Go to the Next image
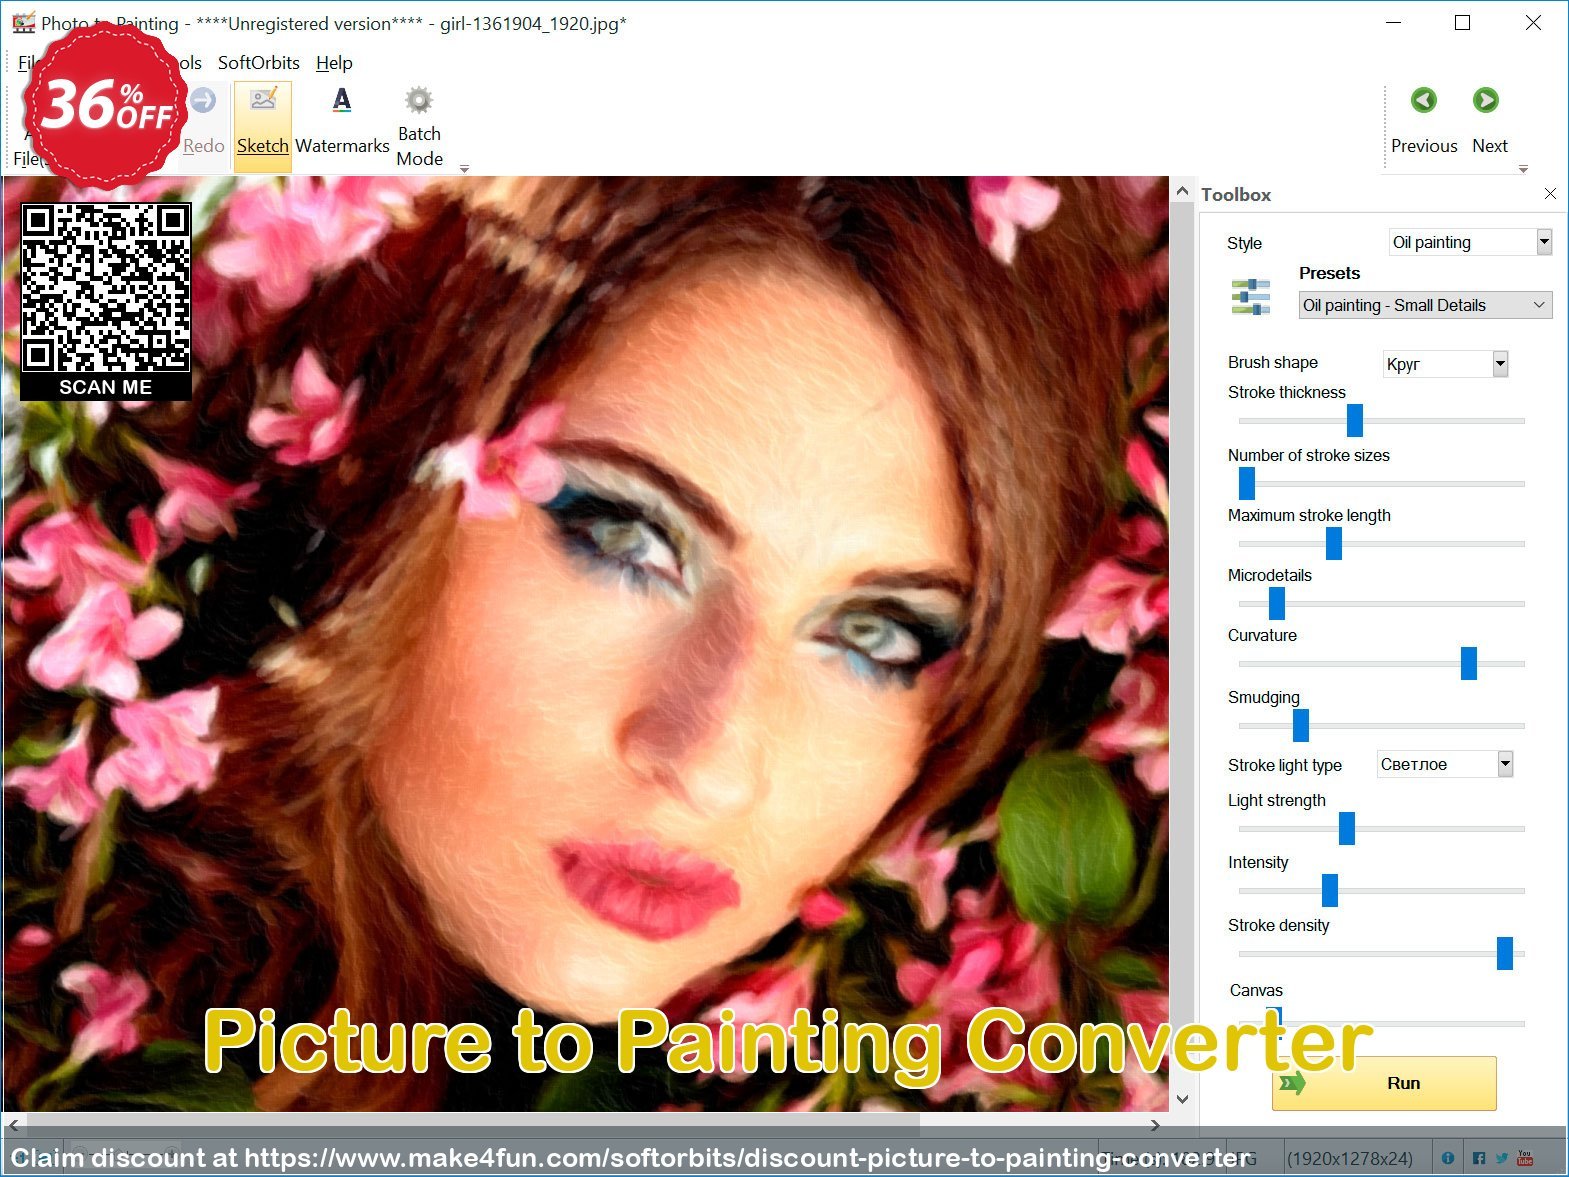Viewport: 1569px width, 1177px height. click(1489, 120)
